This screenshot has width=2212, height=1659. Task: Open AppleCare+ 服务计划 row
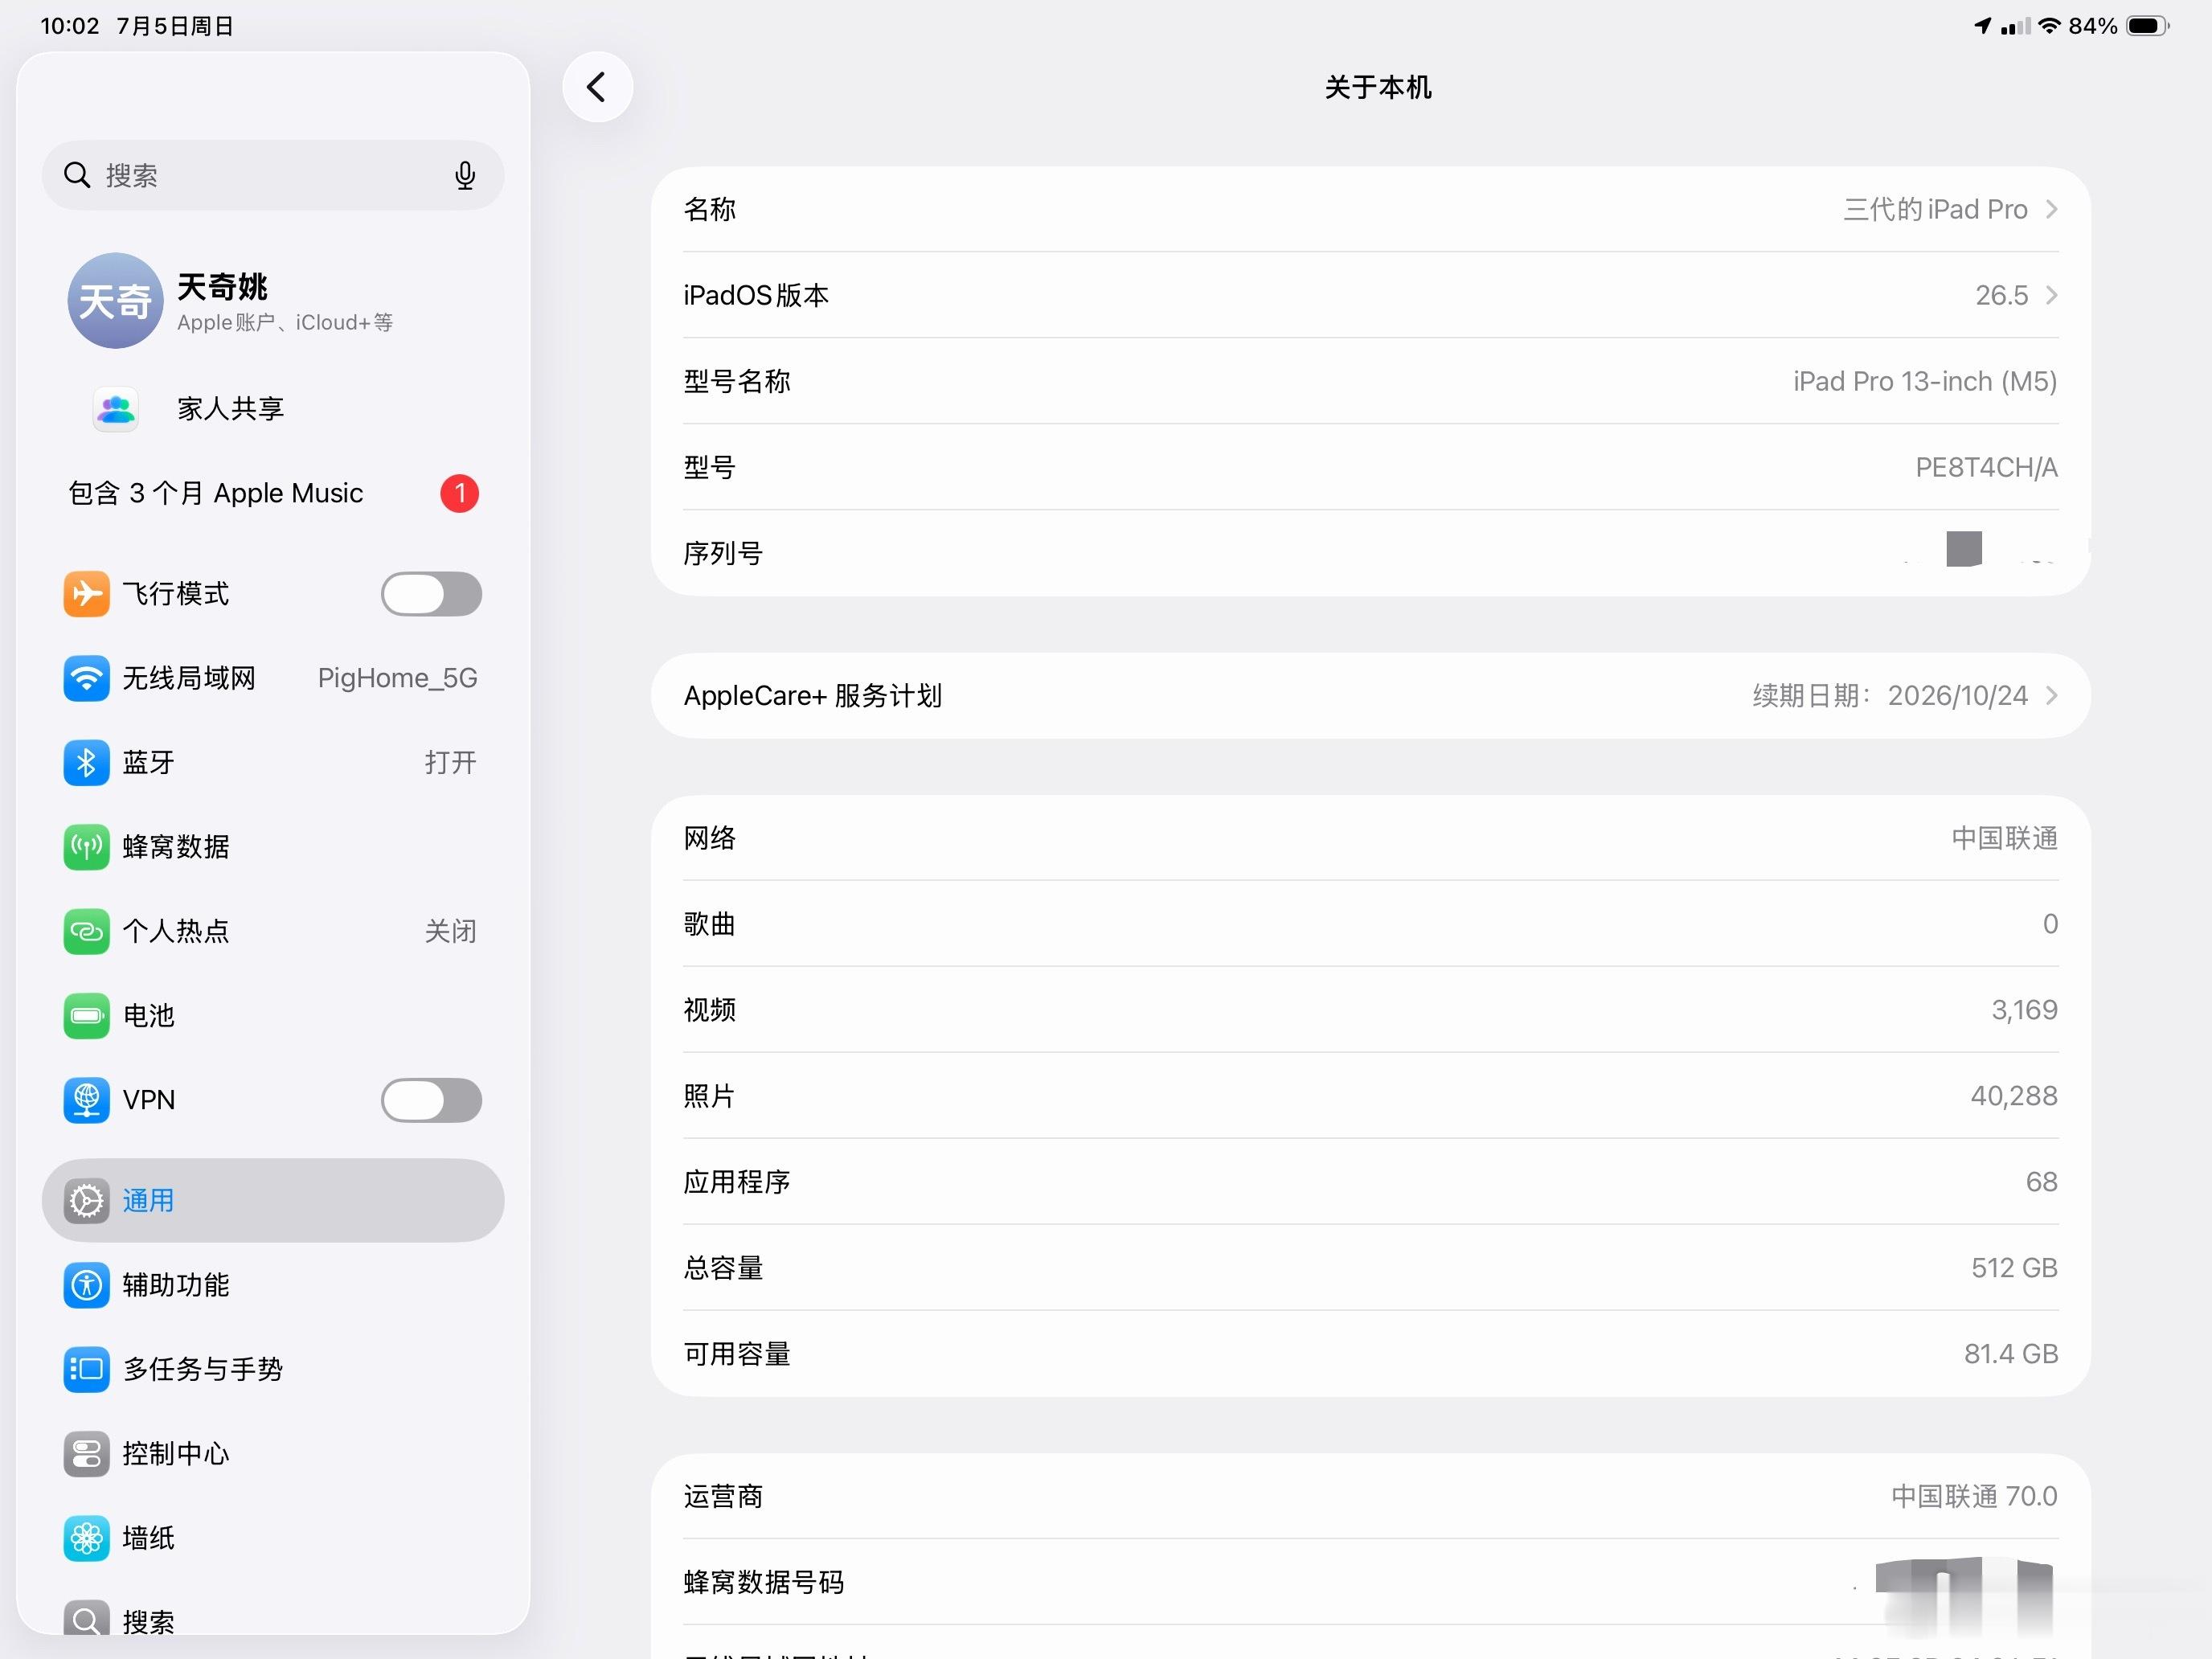(x=1370, y=695)
